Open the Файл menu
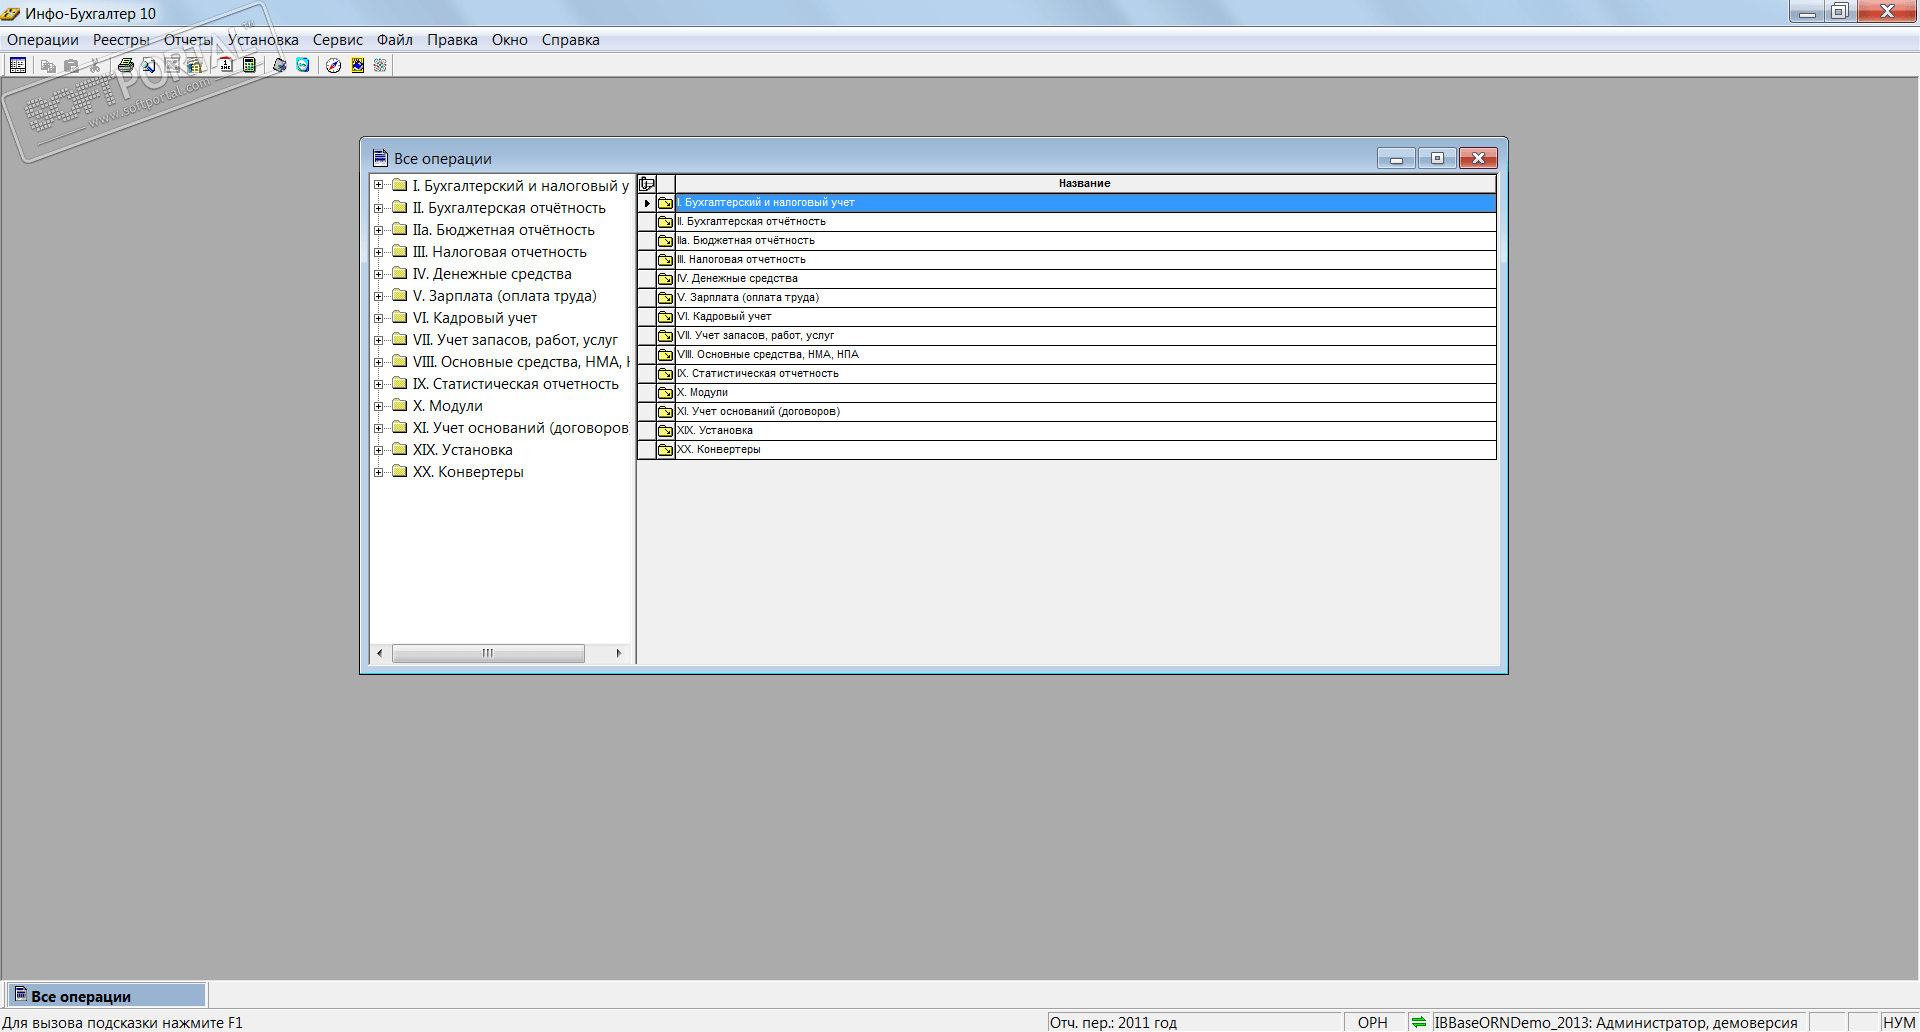This screenshot has height=1032, width=1920. pos(395,40)
